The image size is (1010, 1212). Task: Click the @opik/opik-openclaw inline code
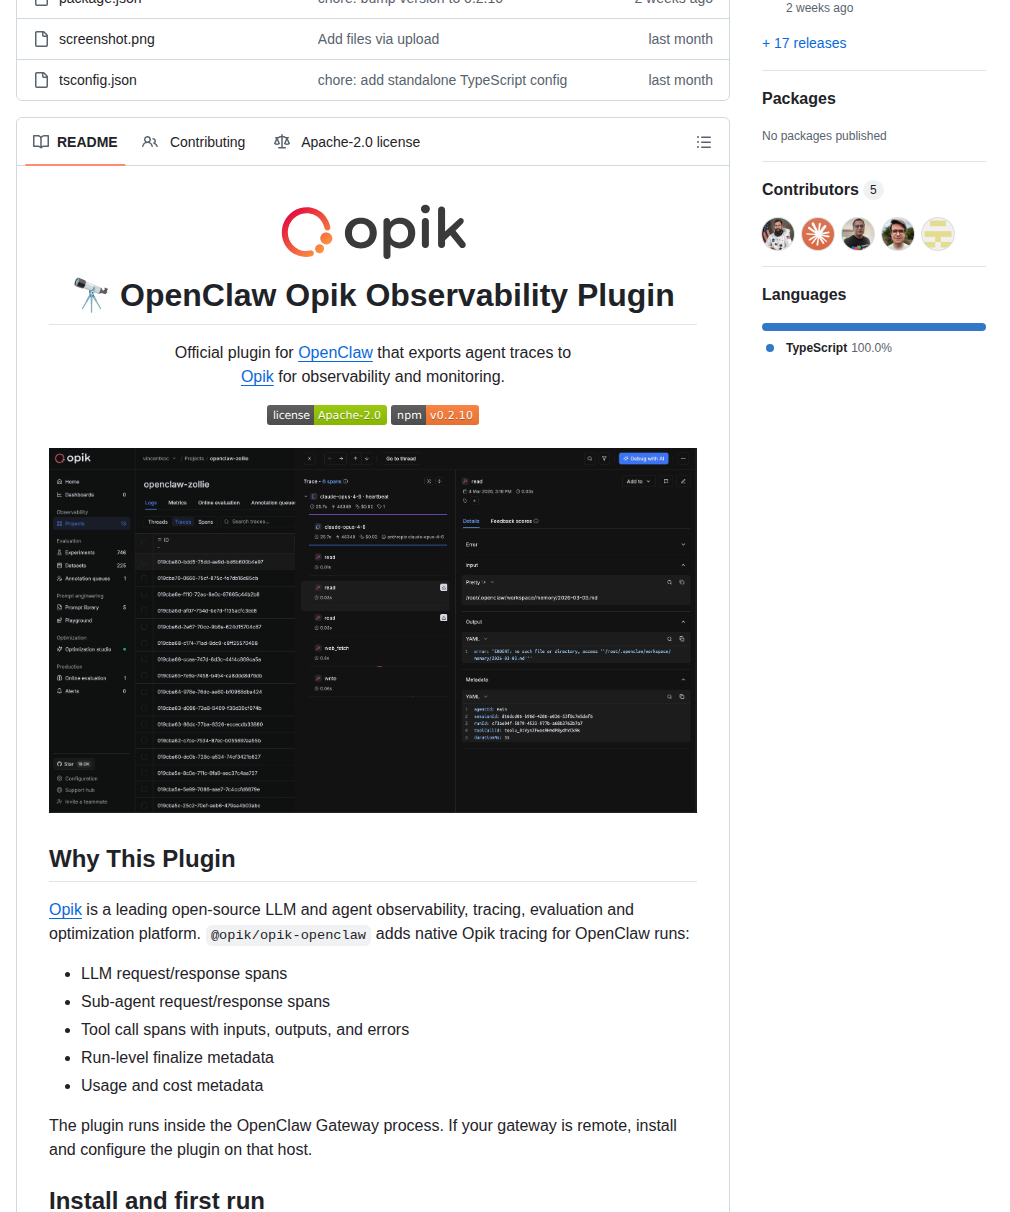coord(288,934)
